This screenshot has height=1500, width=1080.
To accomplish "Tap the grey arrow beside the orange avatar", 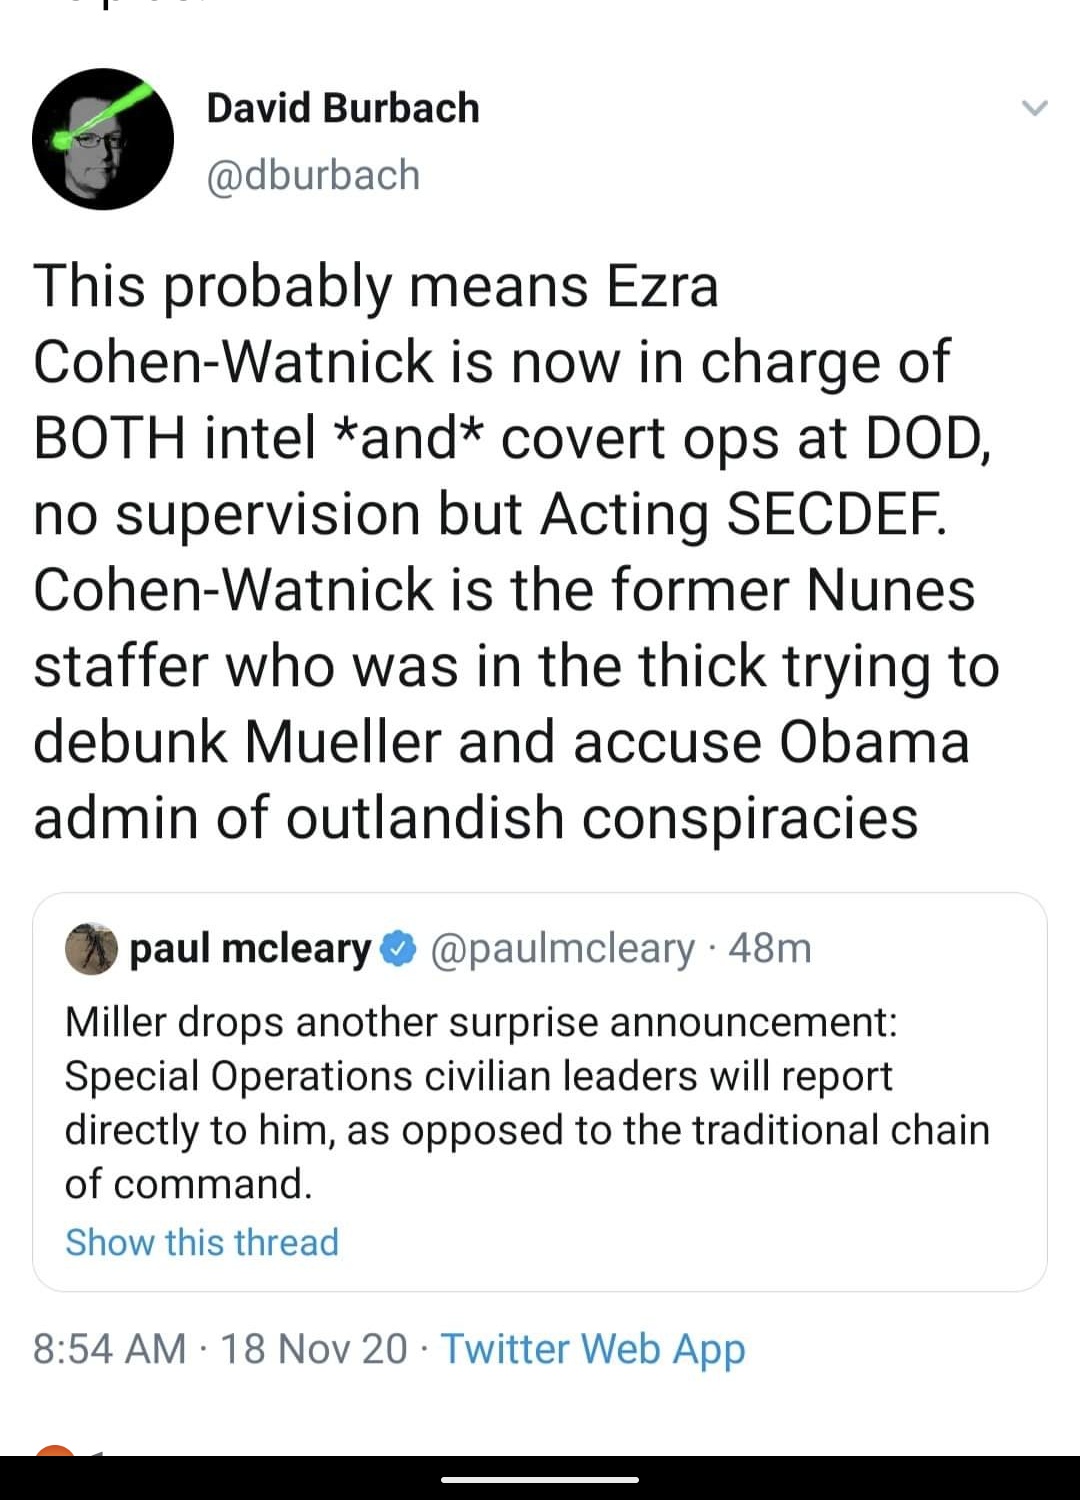I will (x=97, y=1453).
